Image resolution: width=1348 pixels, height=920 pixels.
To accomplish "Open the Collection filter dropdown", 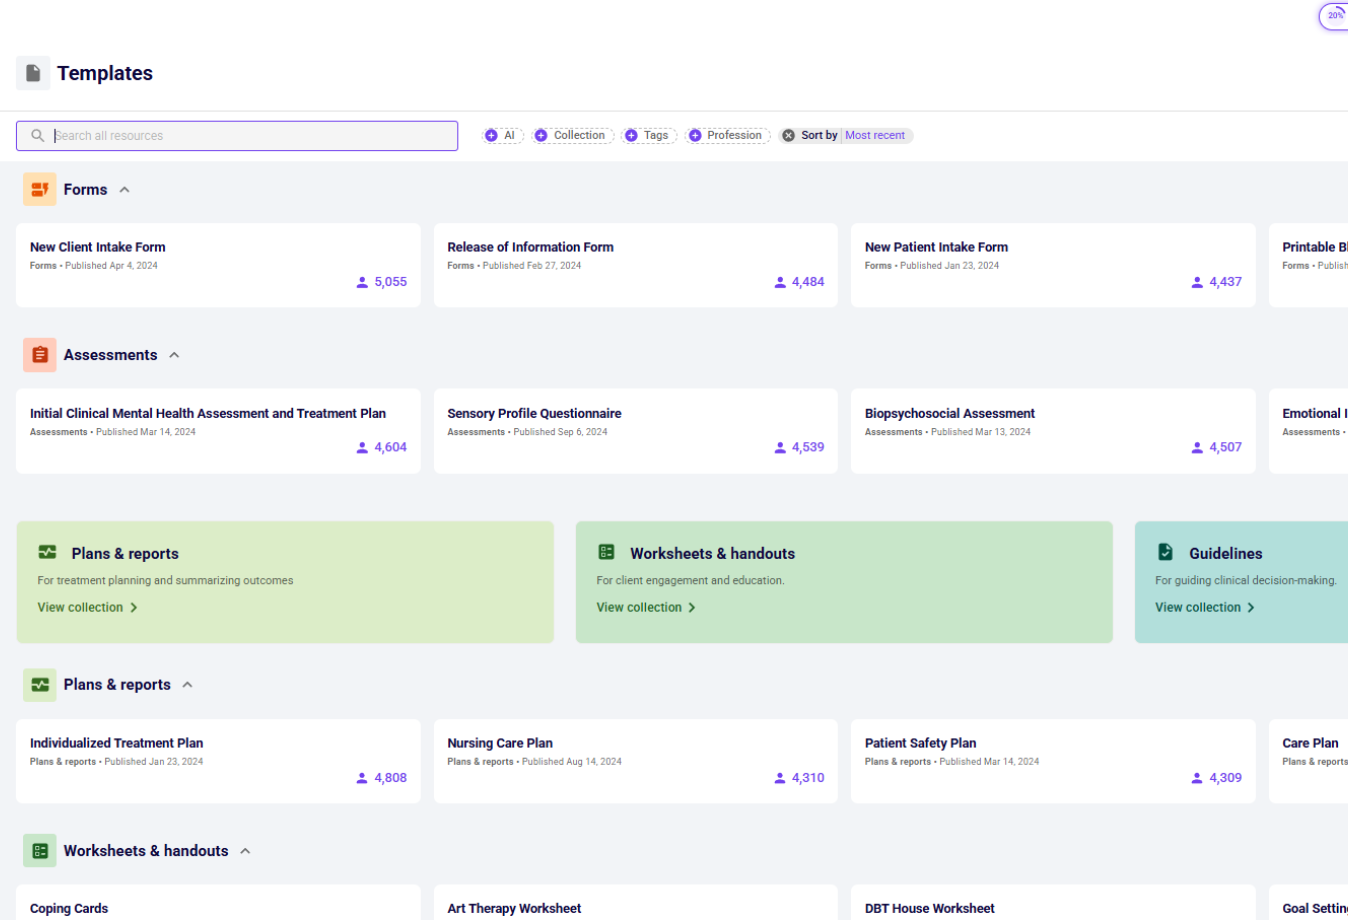I will (573, 136).
